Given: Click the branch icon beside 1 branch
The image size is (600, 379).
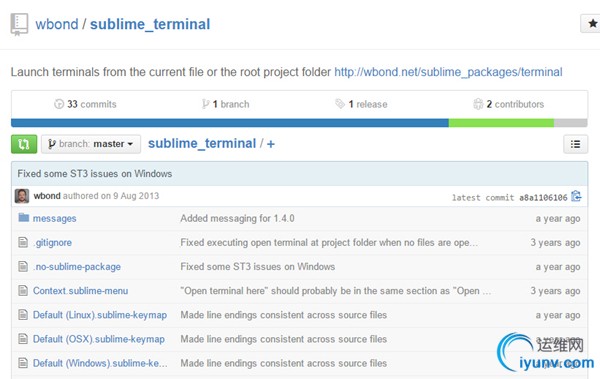Looking at the screenshot, I should pos(205,104).
